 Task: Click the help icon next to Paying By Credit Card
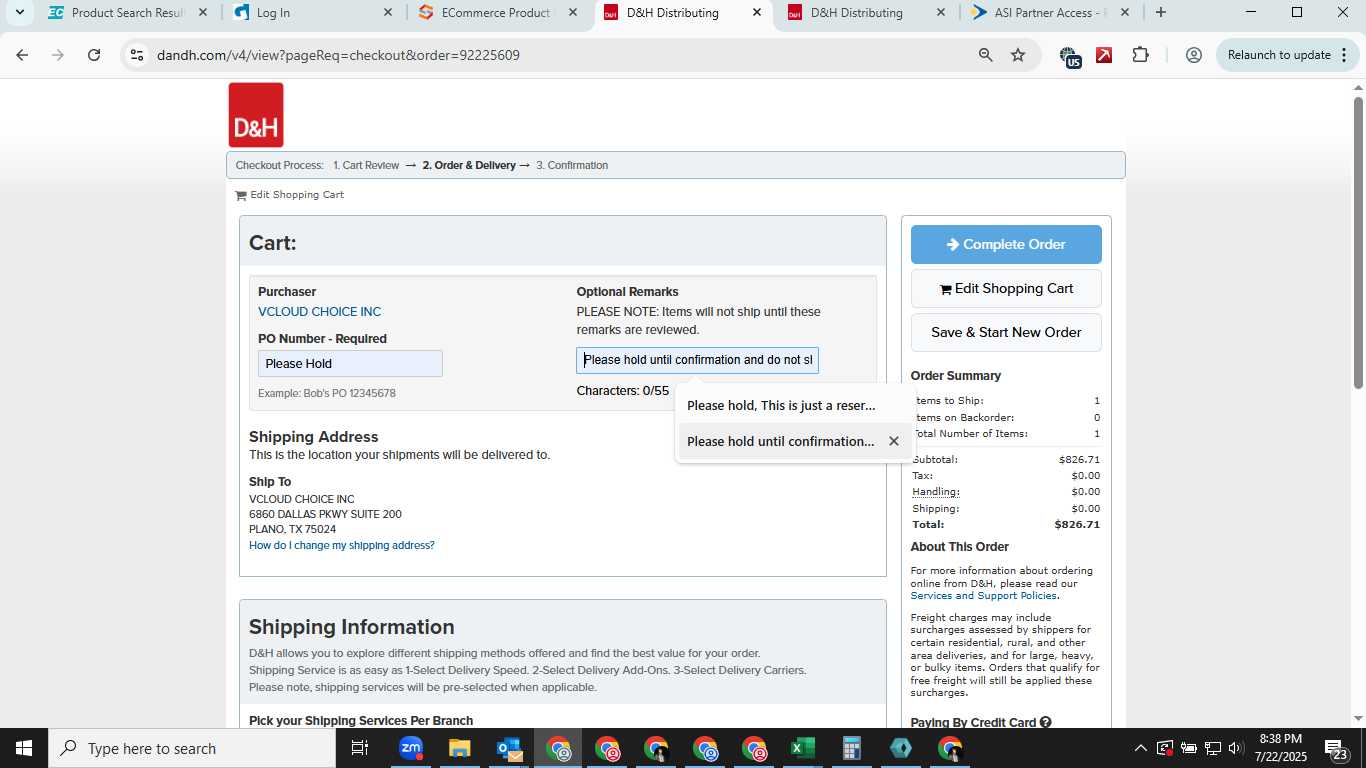1045,722
